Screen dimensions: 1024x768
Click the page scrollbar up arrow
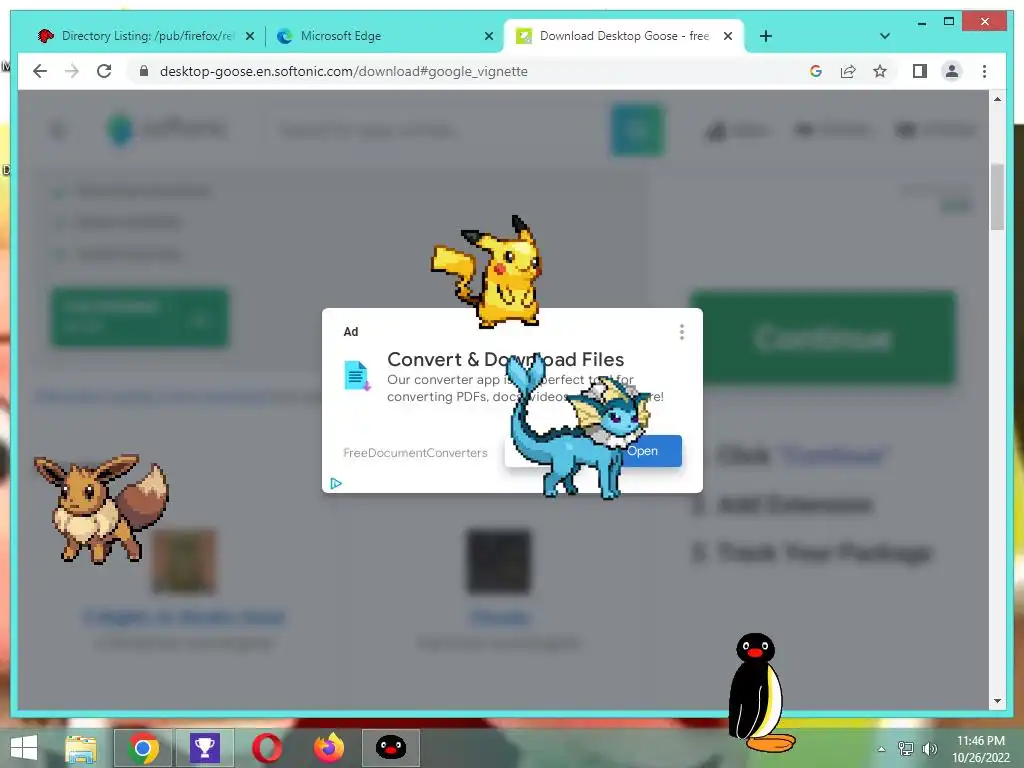[x=997, y=99]
